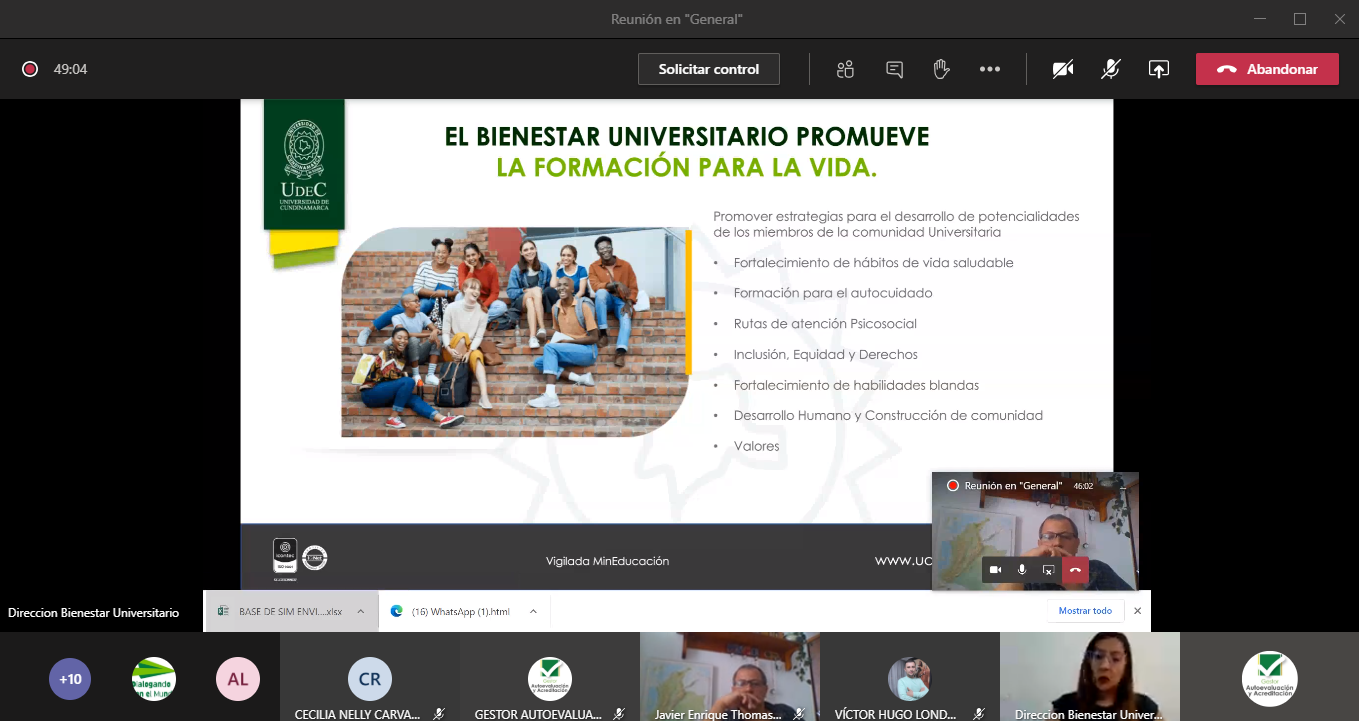Click the Excel file icon in downloads bar
This screenshot has width=1359, height=721.
pyautogui.click(x=224, y=611)
